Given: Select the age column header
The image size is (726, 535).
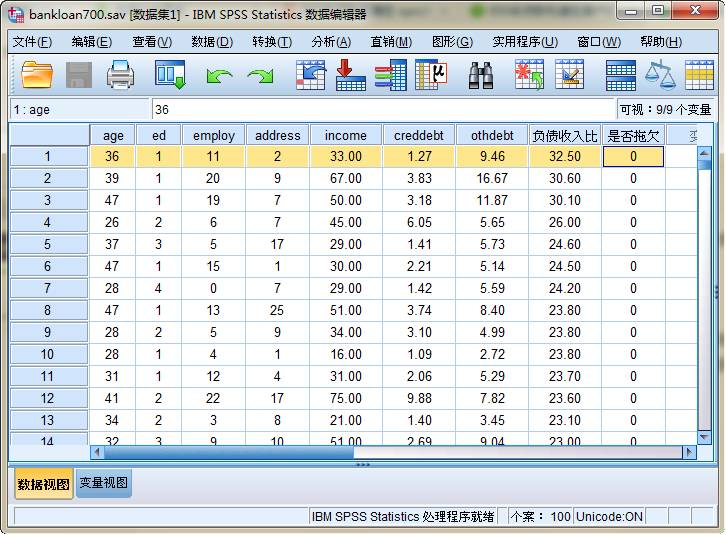Looking at the screenshot, I should click(x=113, y=135).
